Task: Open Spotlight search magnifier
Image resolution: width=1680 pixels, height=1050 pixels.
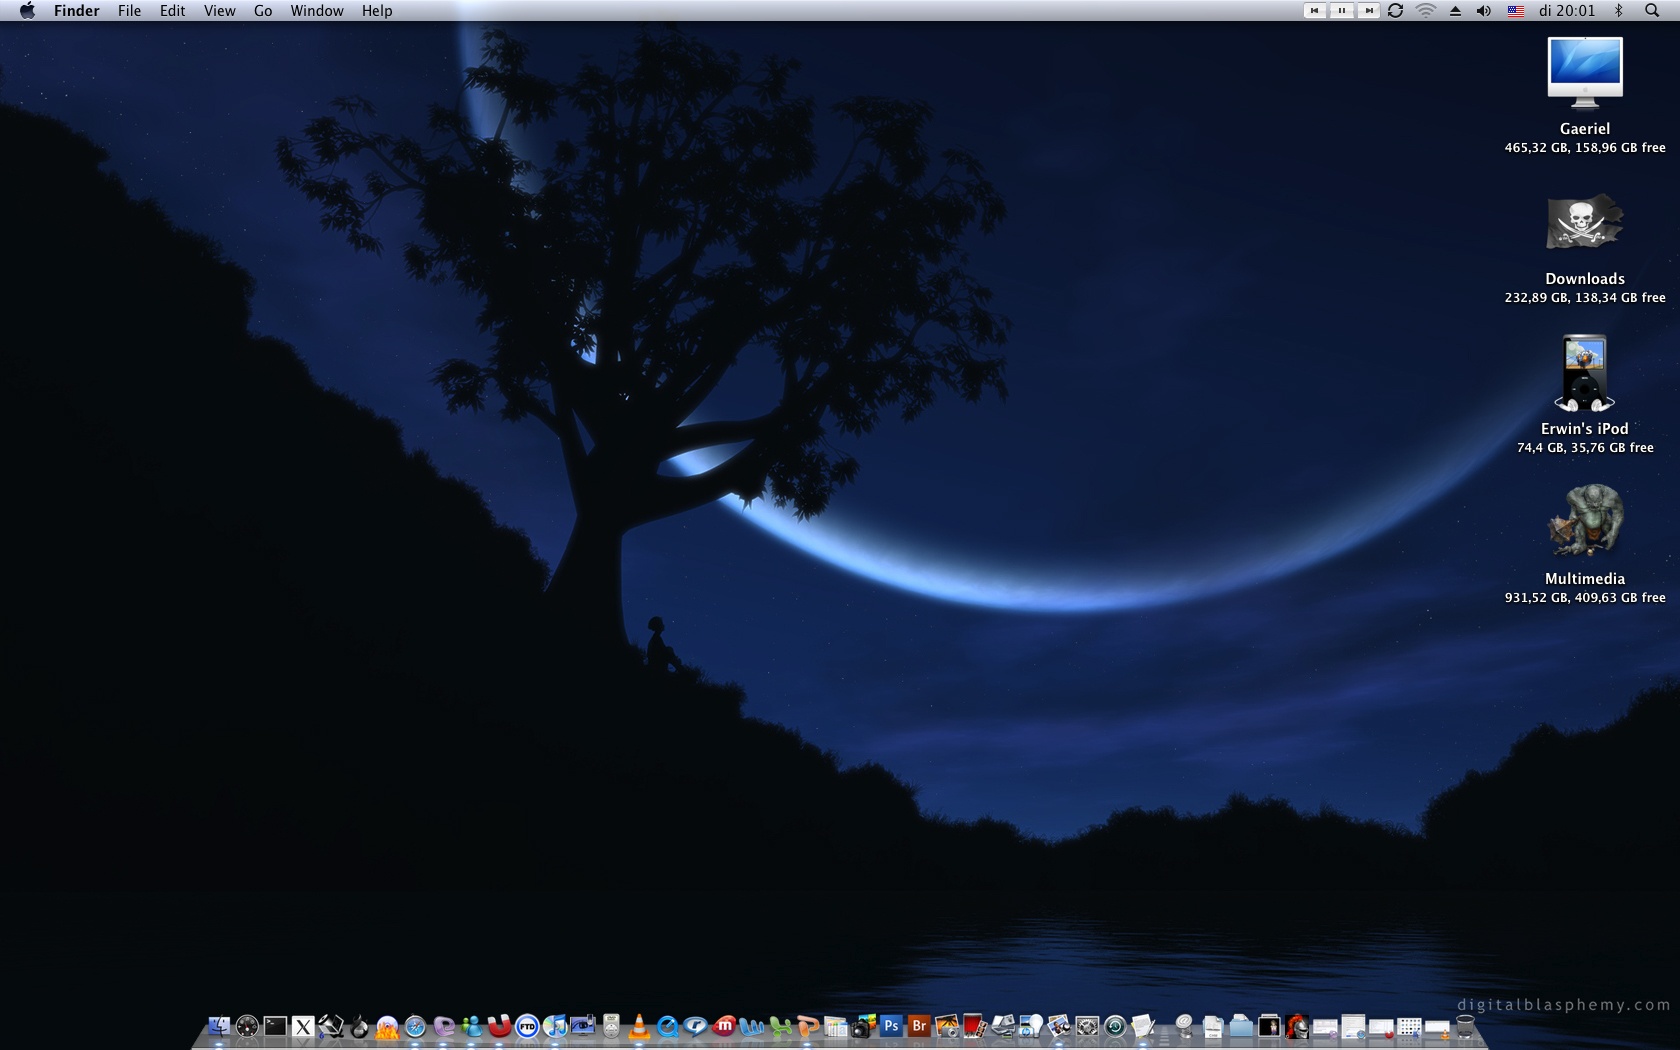Action: [1652, 11]
